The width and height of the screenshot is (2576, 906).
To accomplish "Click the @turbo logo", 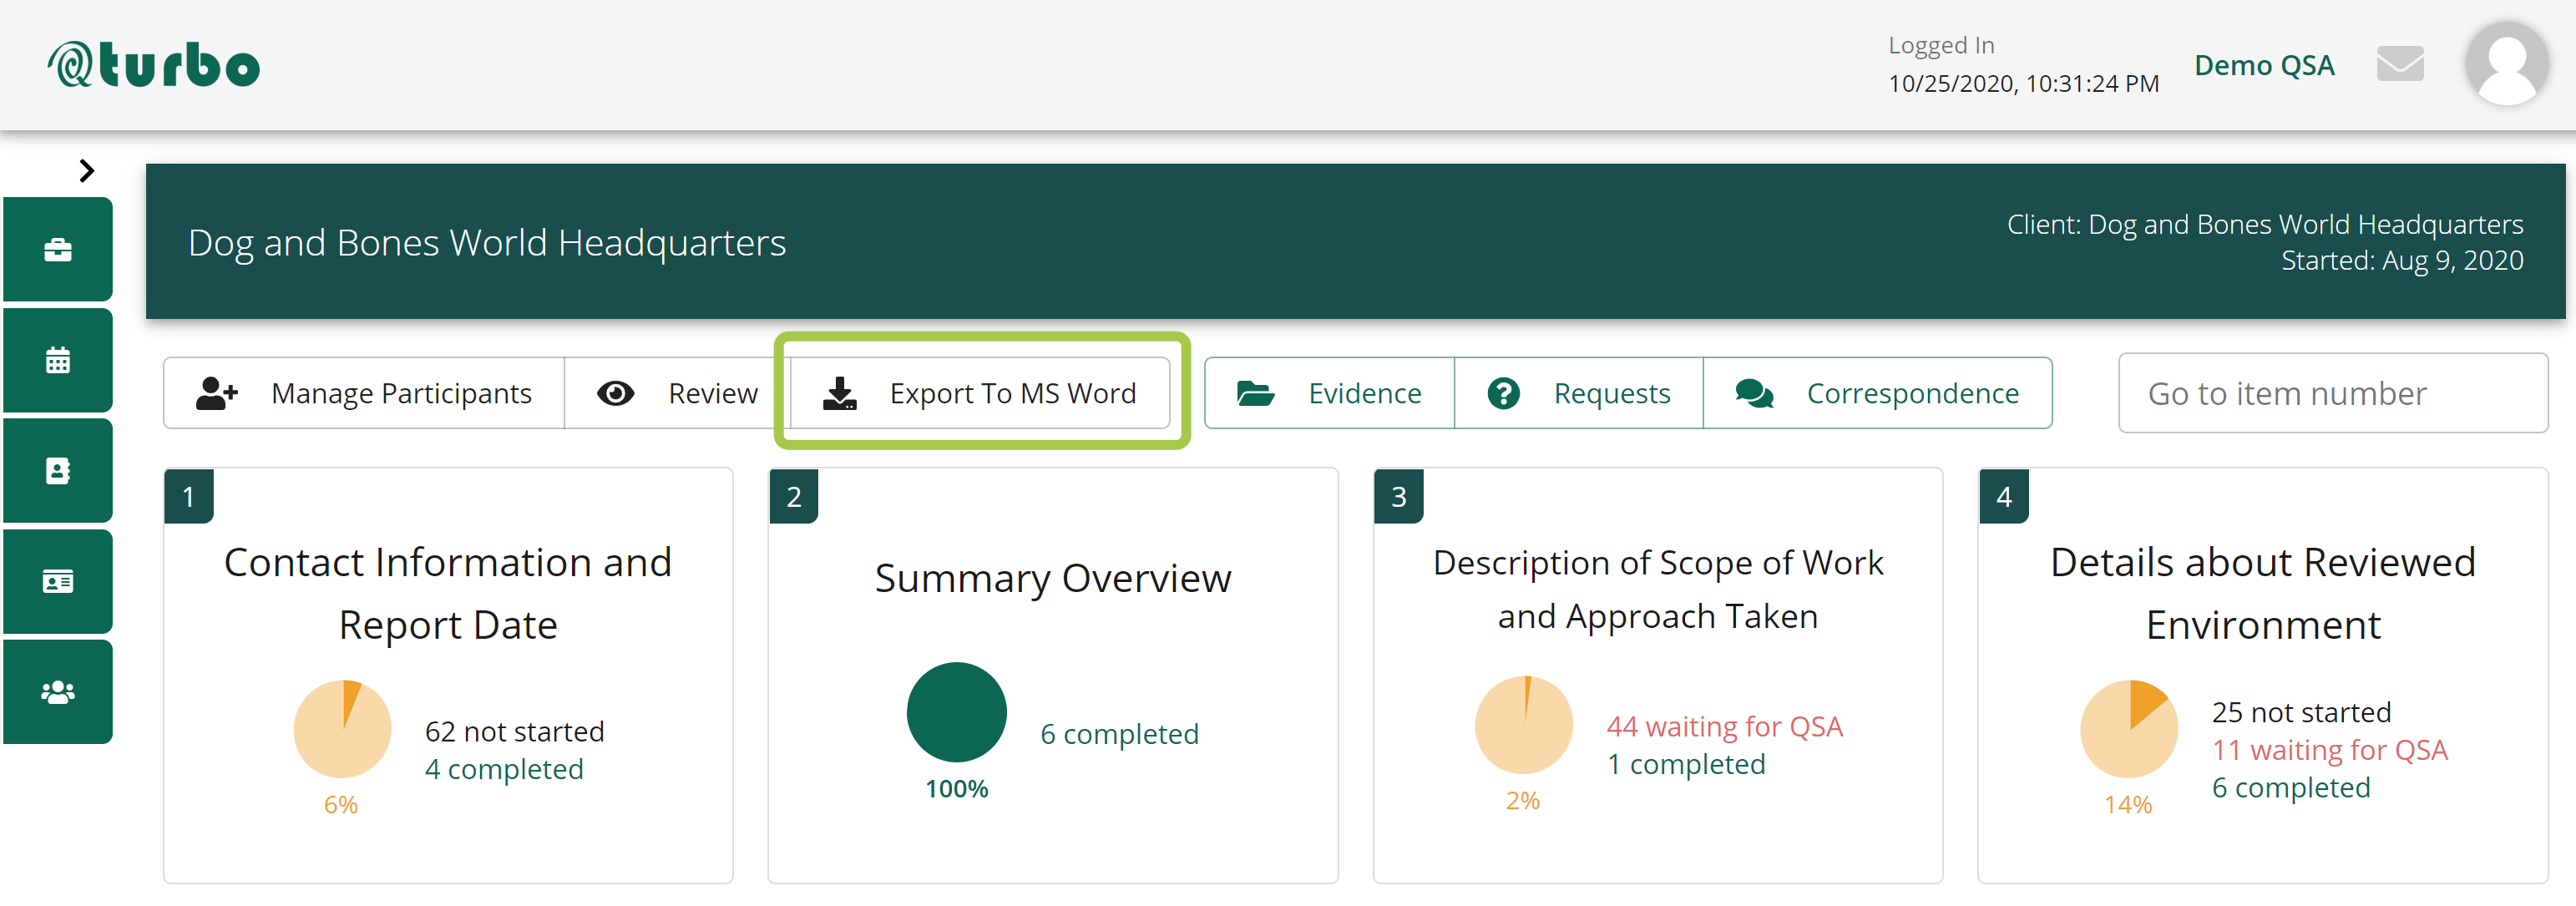I will click(154, 65).
